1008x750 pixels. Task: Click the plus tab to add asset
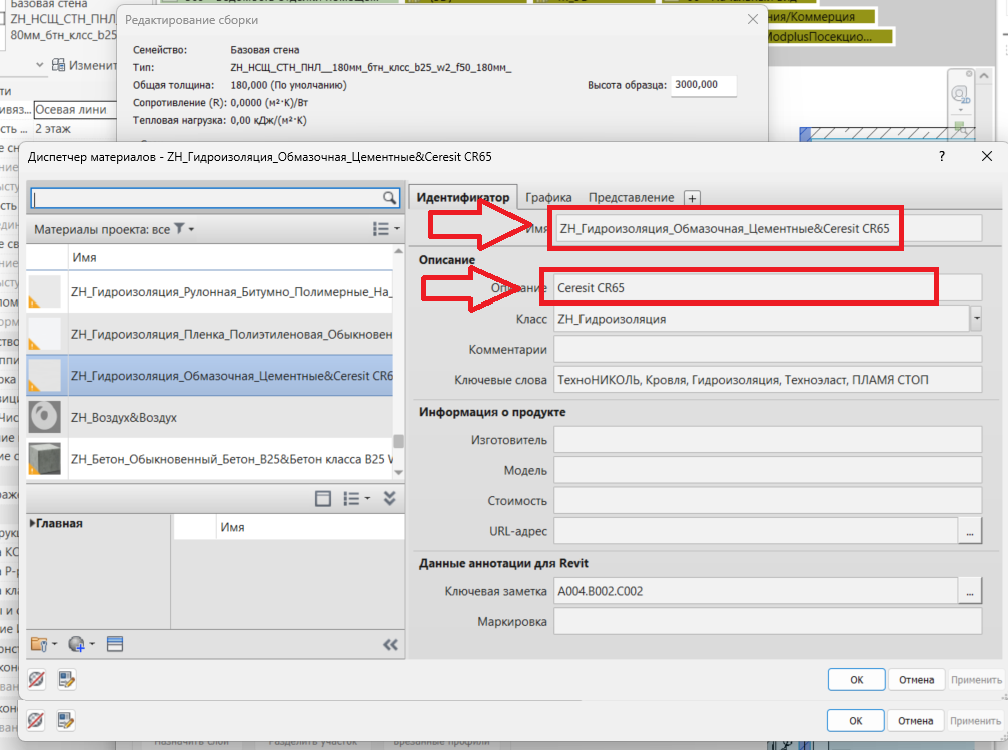point(692,199)
